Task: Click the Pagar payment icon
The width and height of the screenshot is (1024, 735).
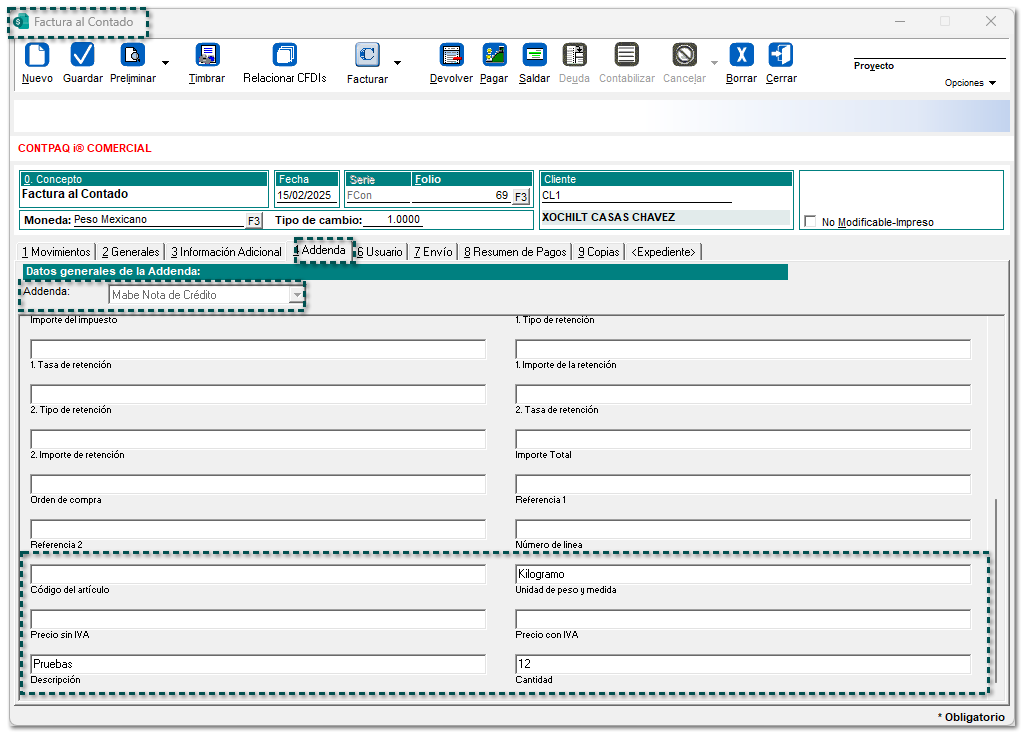Action: point(494,55)
